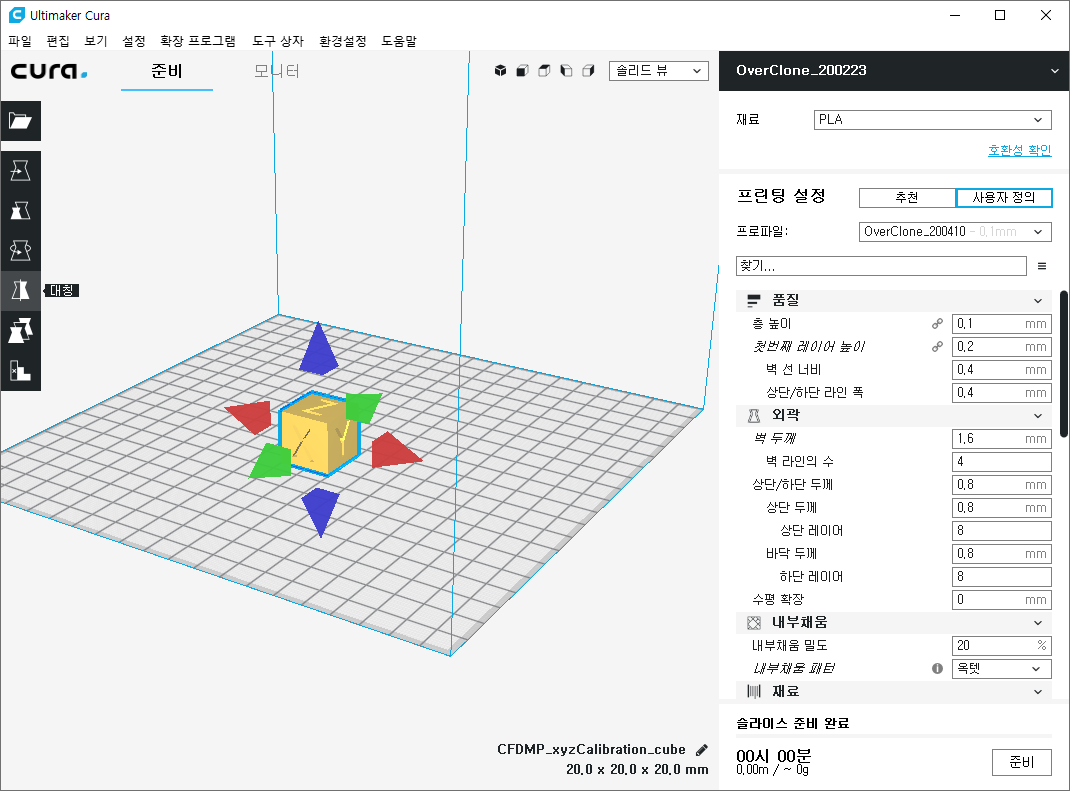1070x791 pixels.
Task: Collapse the 외곽 settings section
Action: [893, 415]
